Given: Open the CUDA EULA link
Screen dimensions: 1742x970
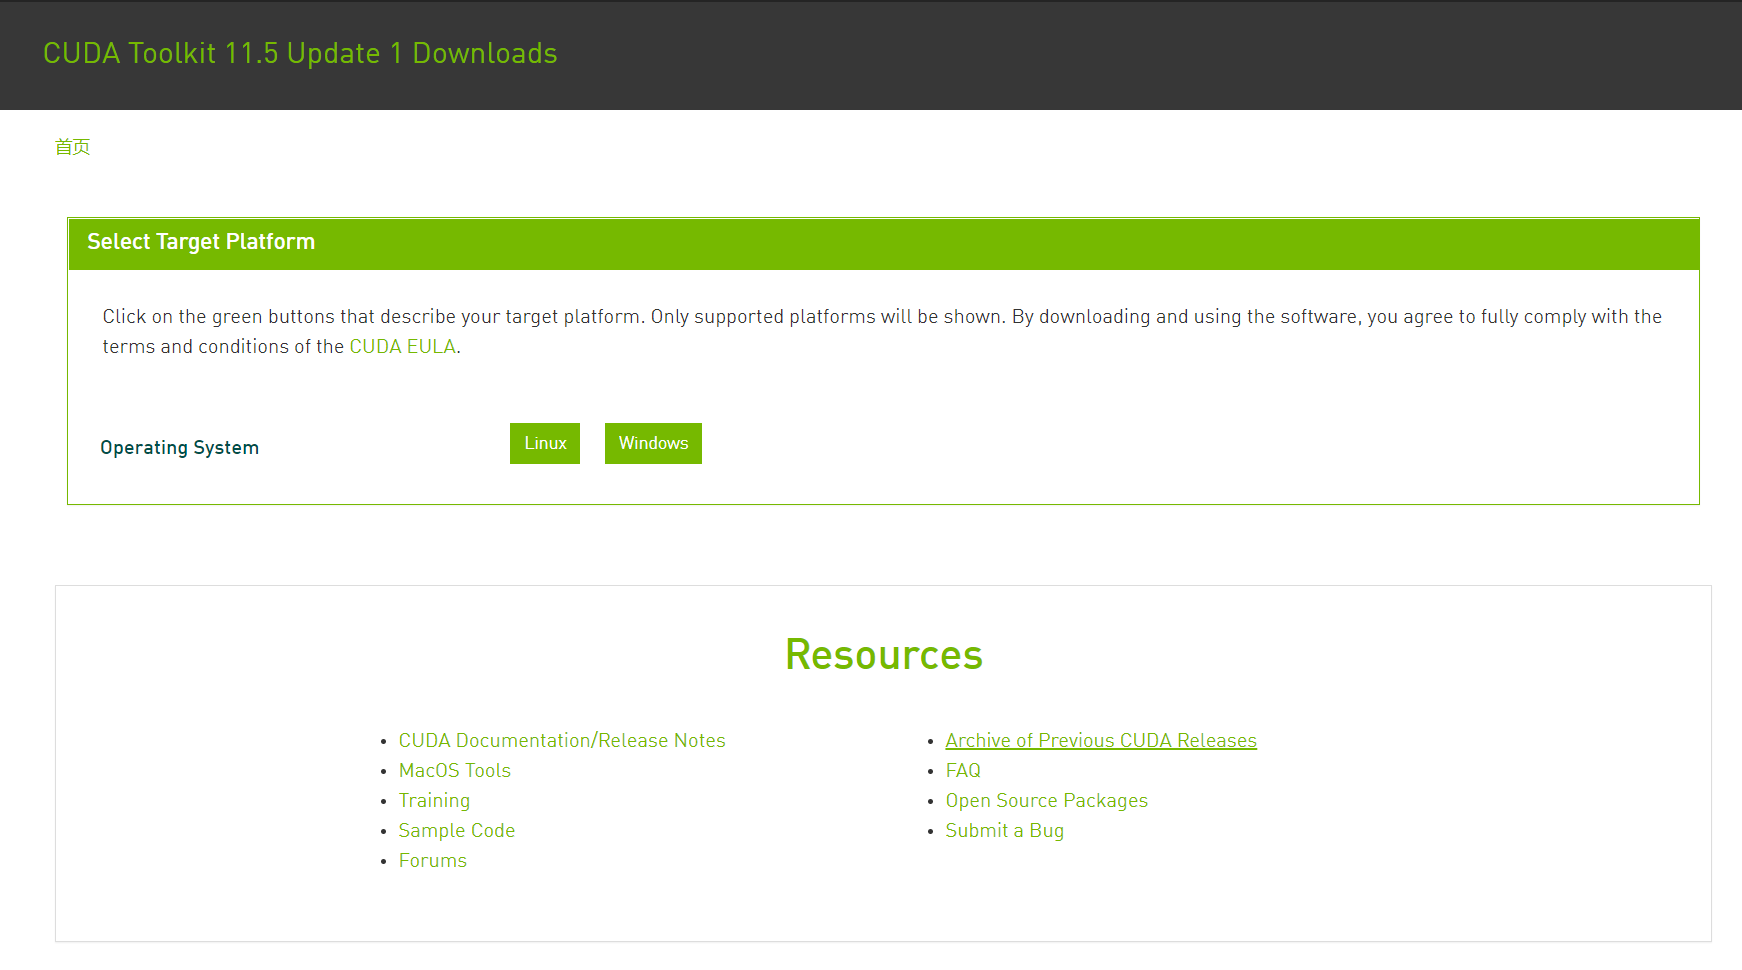Looking at the screenshot, I should tap(402, 346).
